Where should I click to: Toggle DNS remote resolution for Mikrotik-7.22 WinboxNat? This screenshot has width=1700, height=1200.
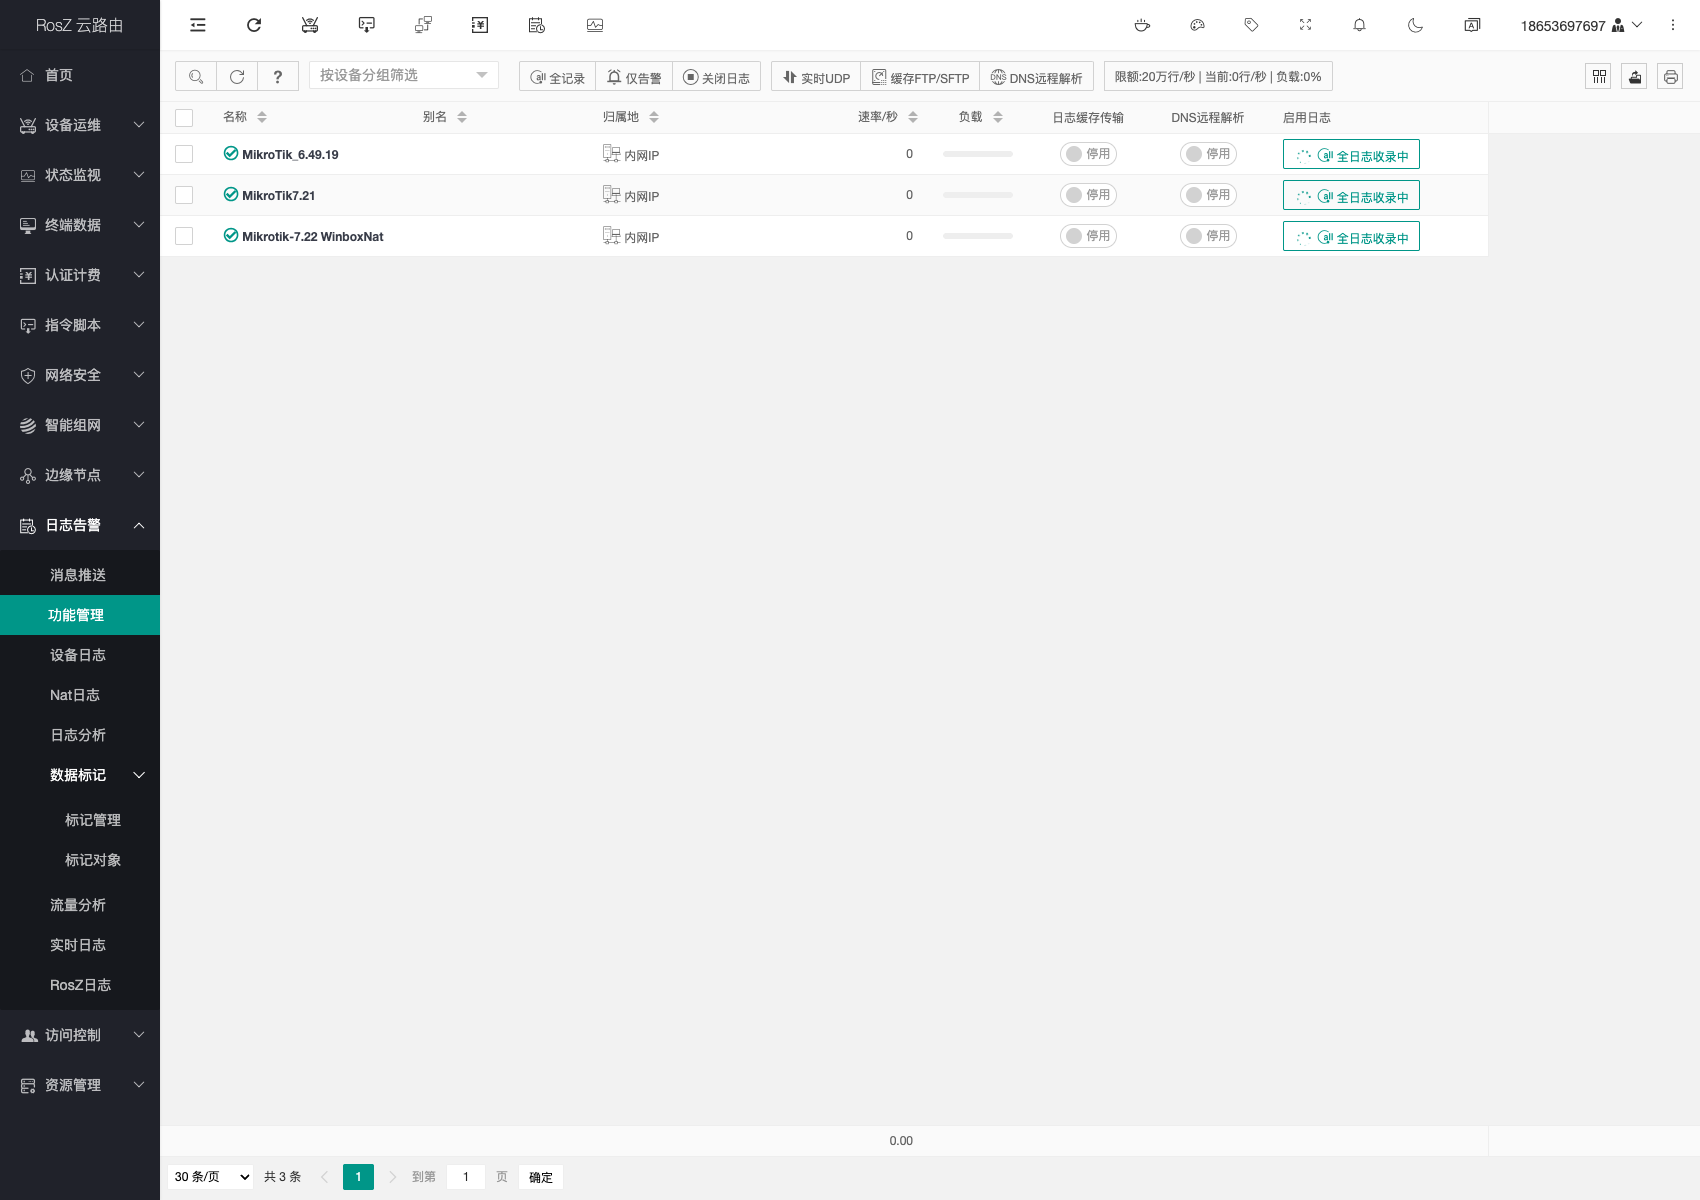click(x=1208, y=236)
